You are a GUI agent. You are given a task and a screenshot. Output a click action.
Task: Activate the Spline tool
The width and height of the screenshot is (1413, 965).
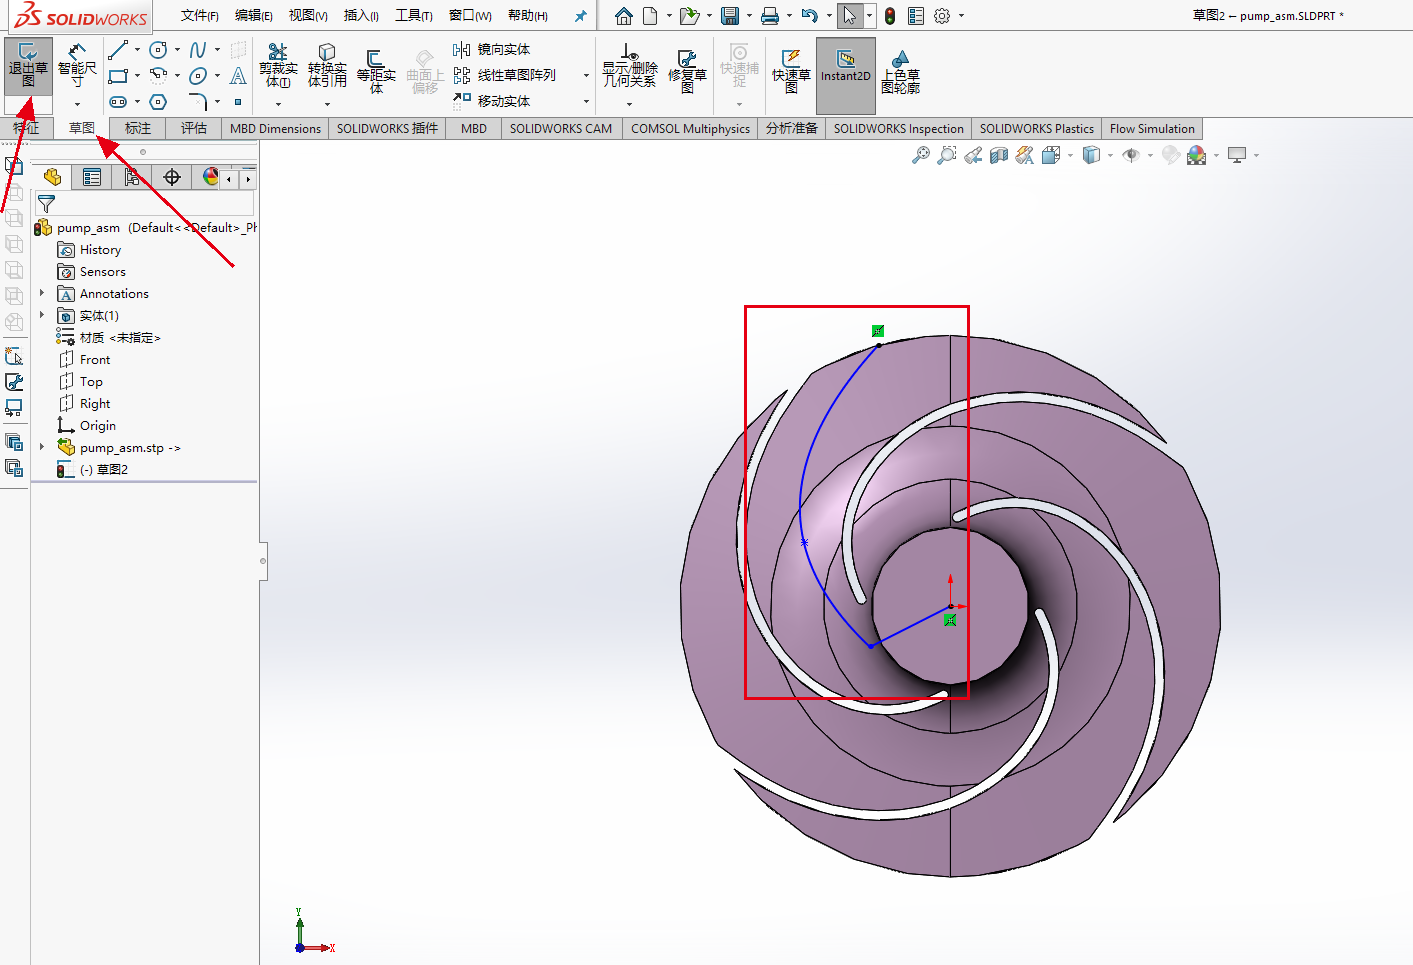pyautogui.click(x=198, y=48)
